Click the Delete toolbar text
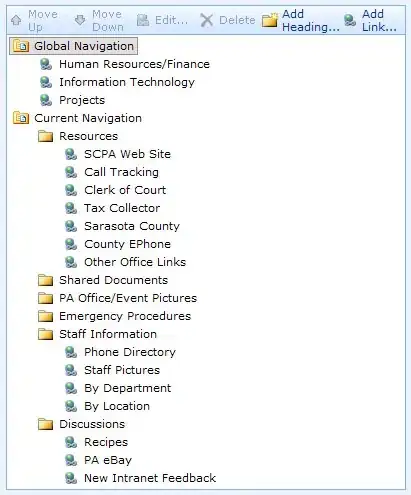Viewport: 411px width, 495px height. [237, 20]
